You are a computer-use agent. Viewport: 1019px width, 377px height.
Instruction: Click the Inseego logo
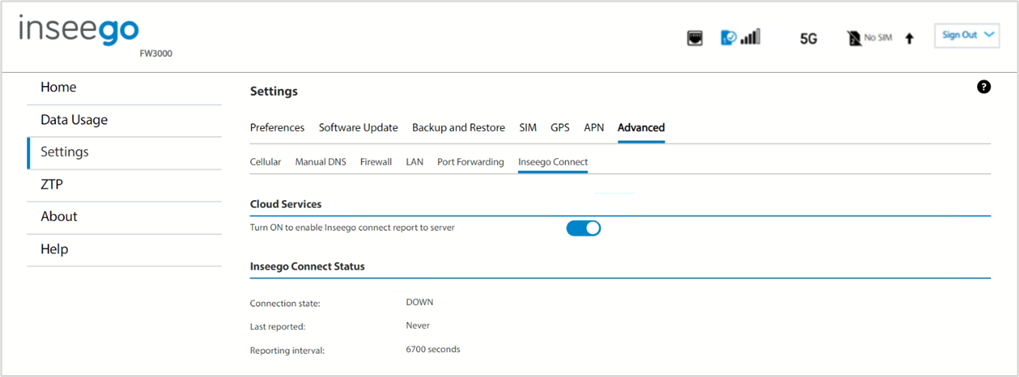coord(79,32)
